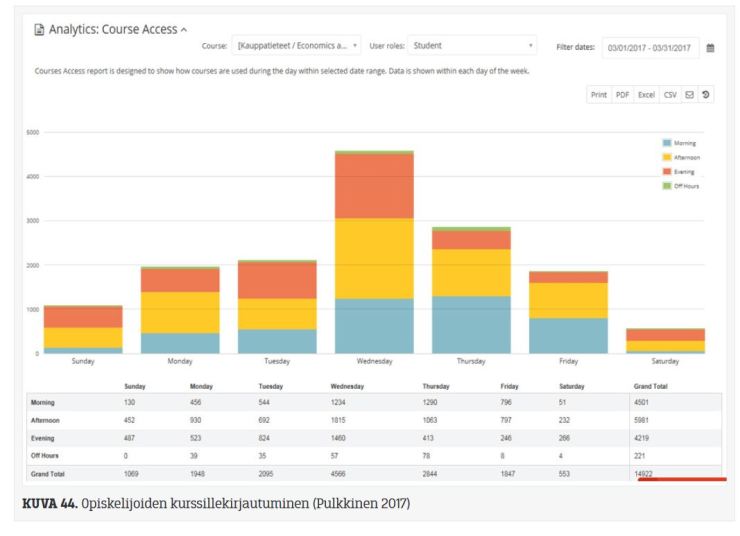Click the Grand Total column header
The image size is (740, 536).
pos(652,385)
